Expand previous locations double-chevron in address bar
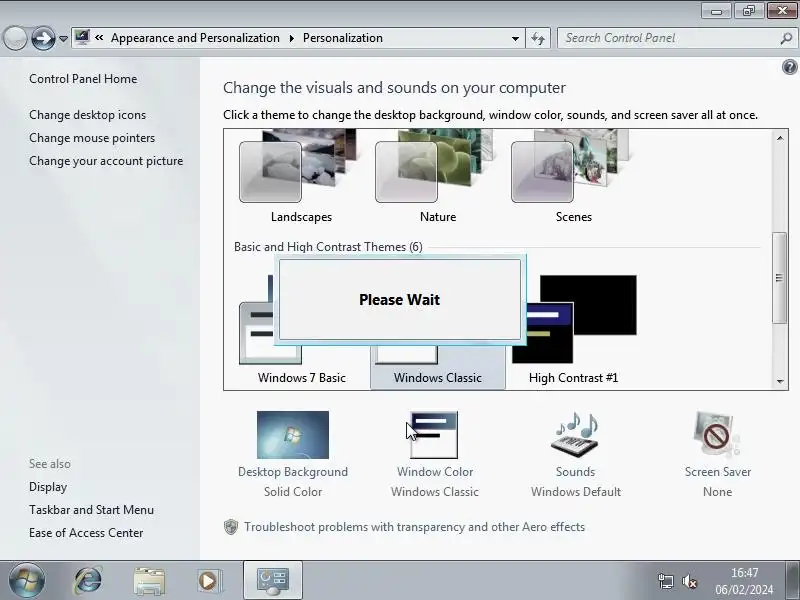Viewport: 800px width, 600px height. (99, 38)
